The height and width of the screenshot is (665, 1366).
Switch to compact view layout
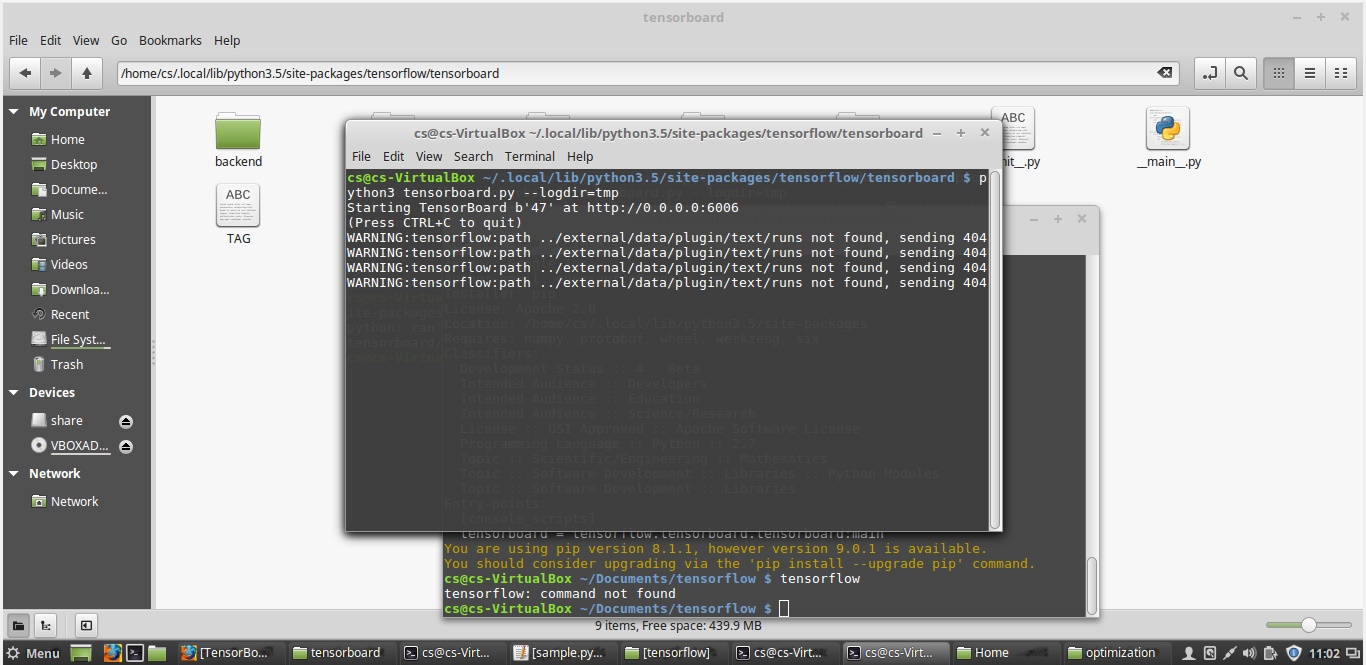pyautogui.click(x=1342, y=72)
